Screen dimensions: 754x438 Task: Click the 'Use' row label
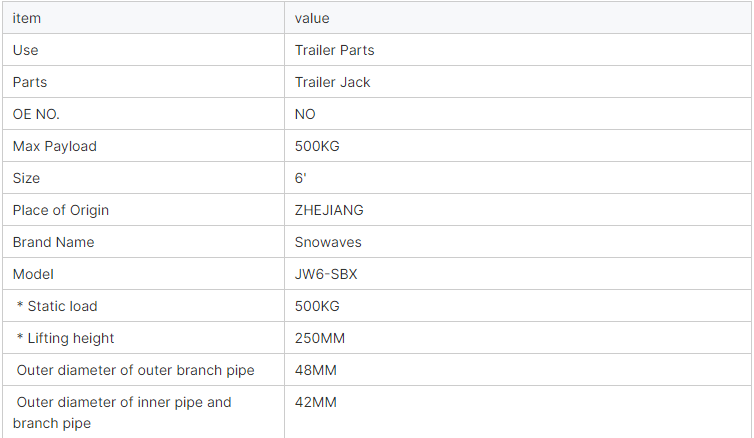tap(25, 50)
